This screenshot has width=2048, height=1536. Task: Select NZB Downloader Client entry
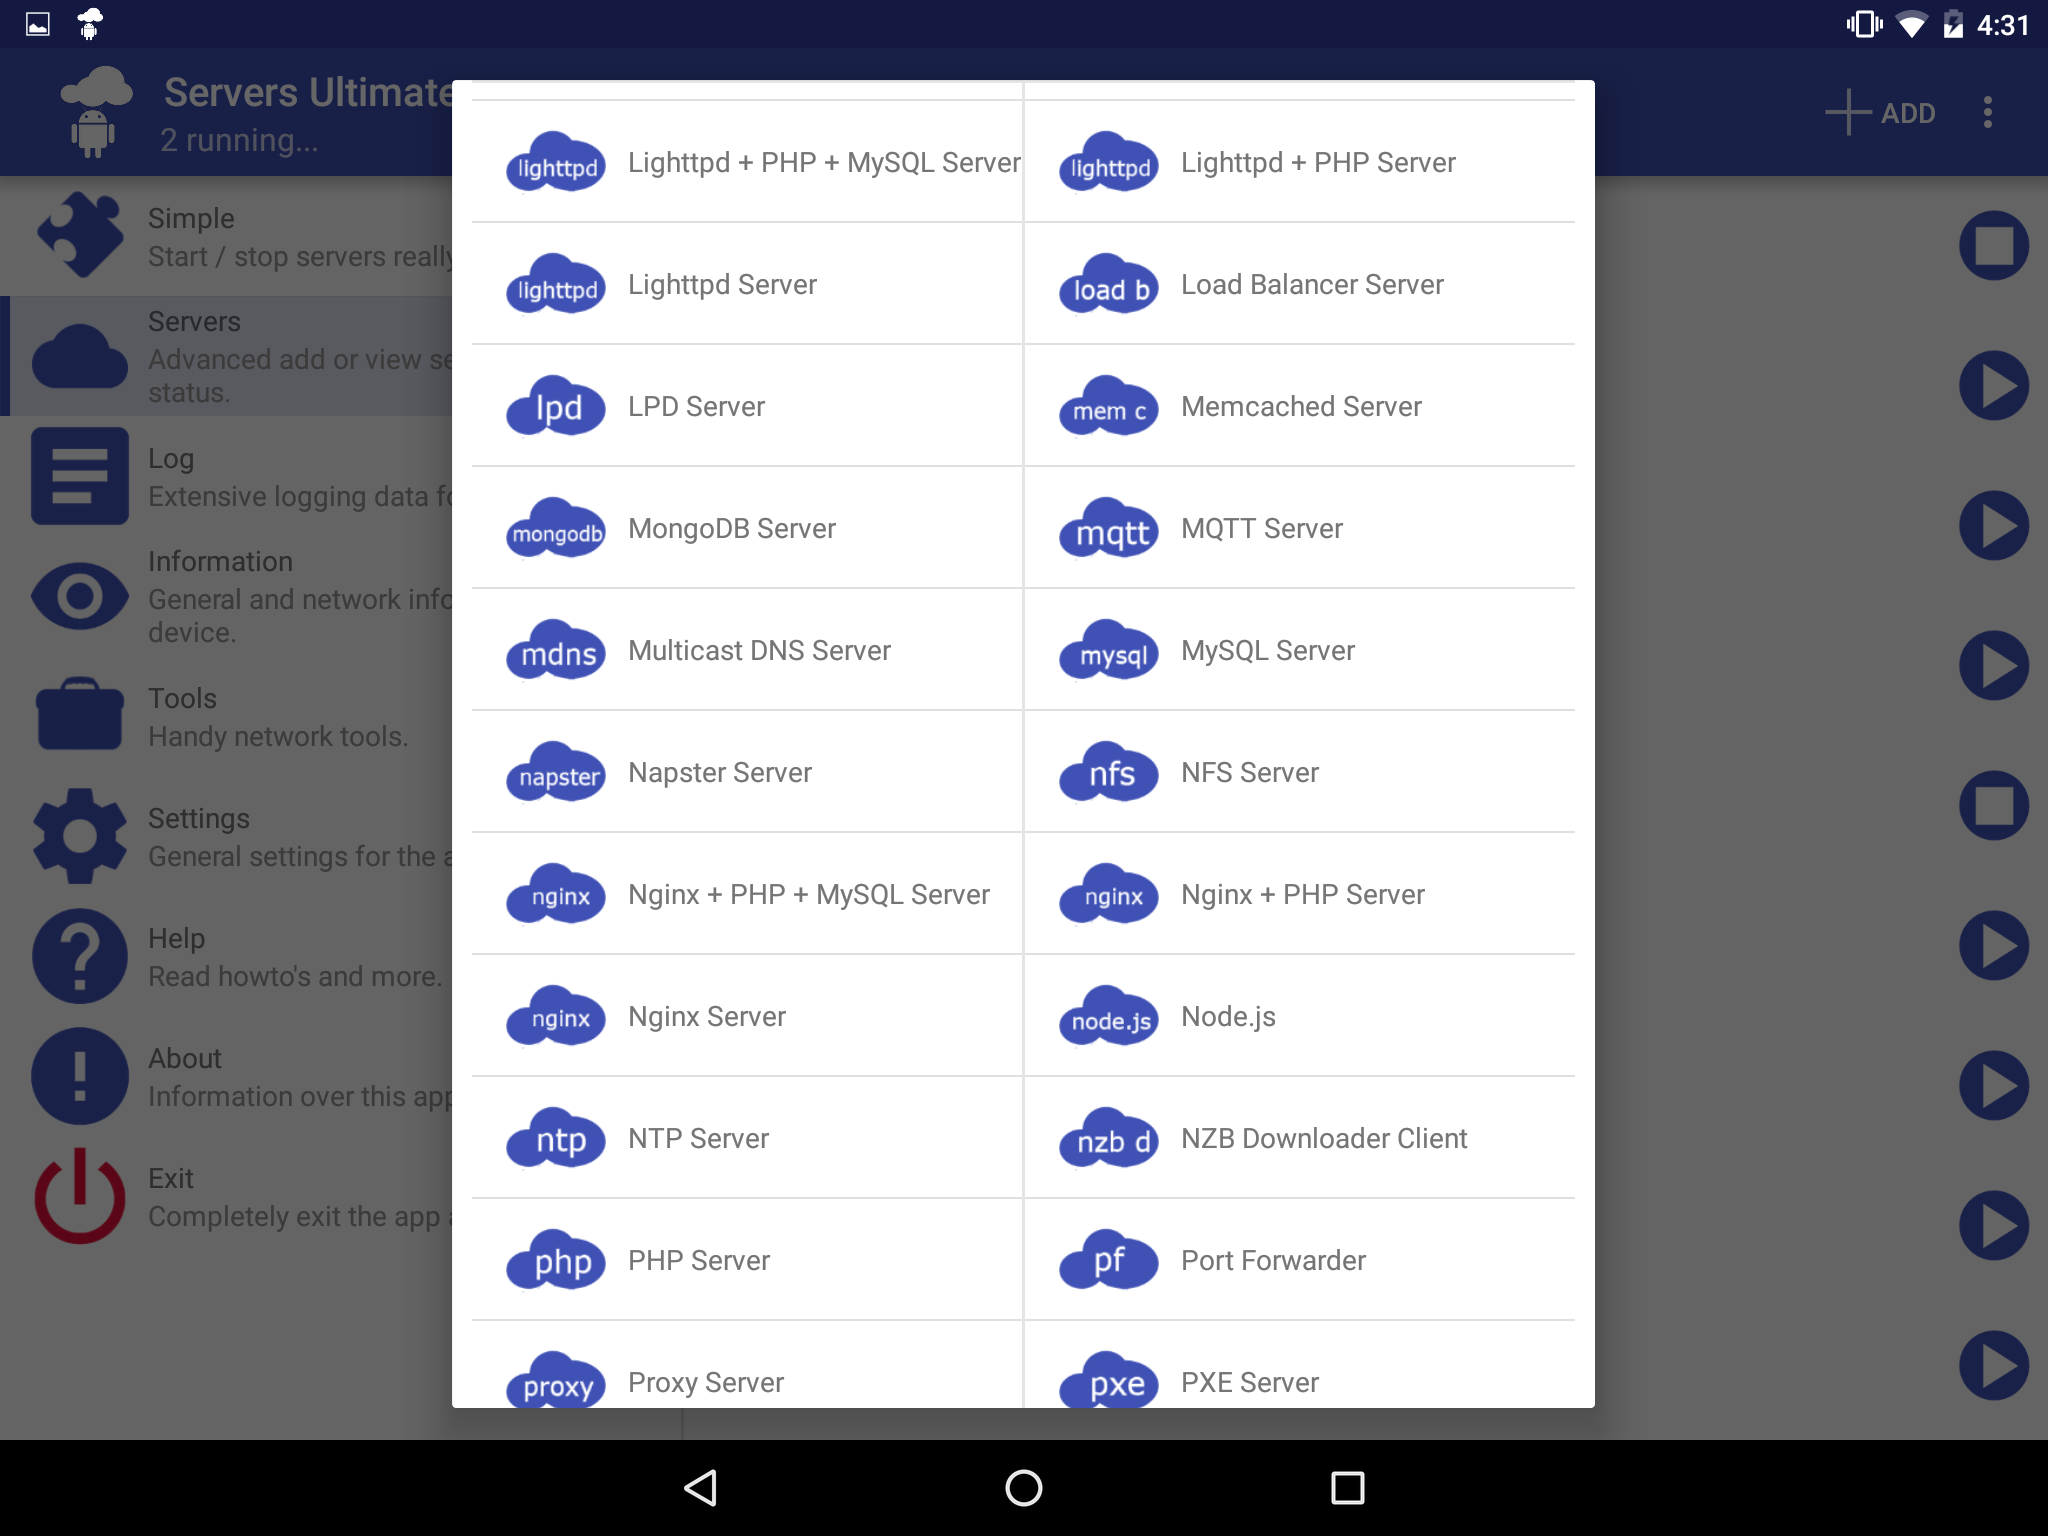pos(1300,1138)
